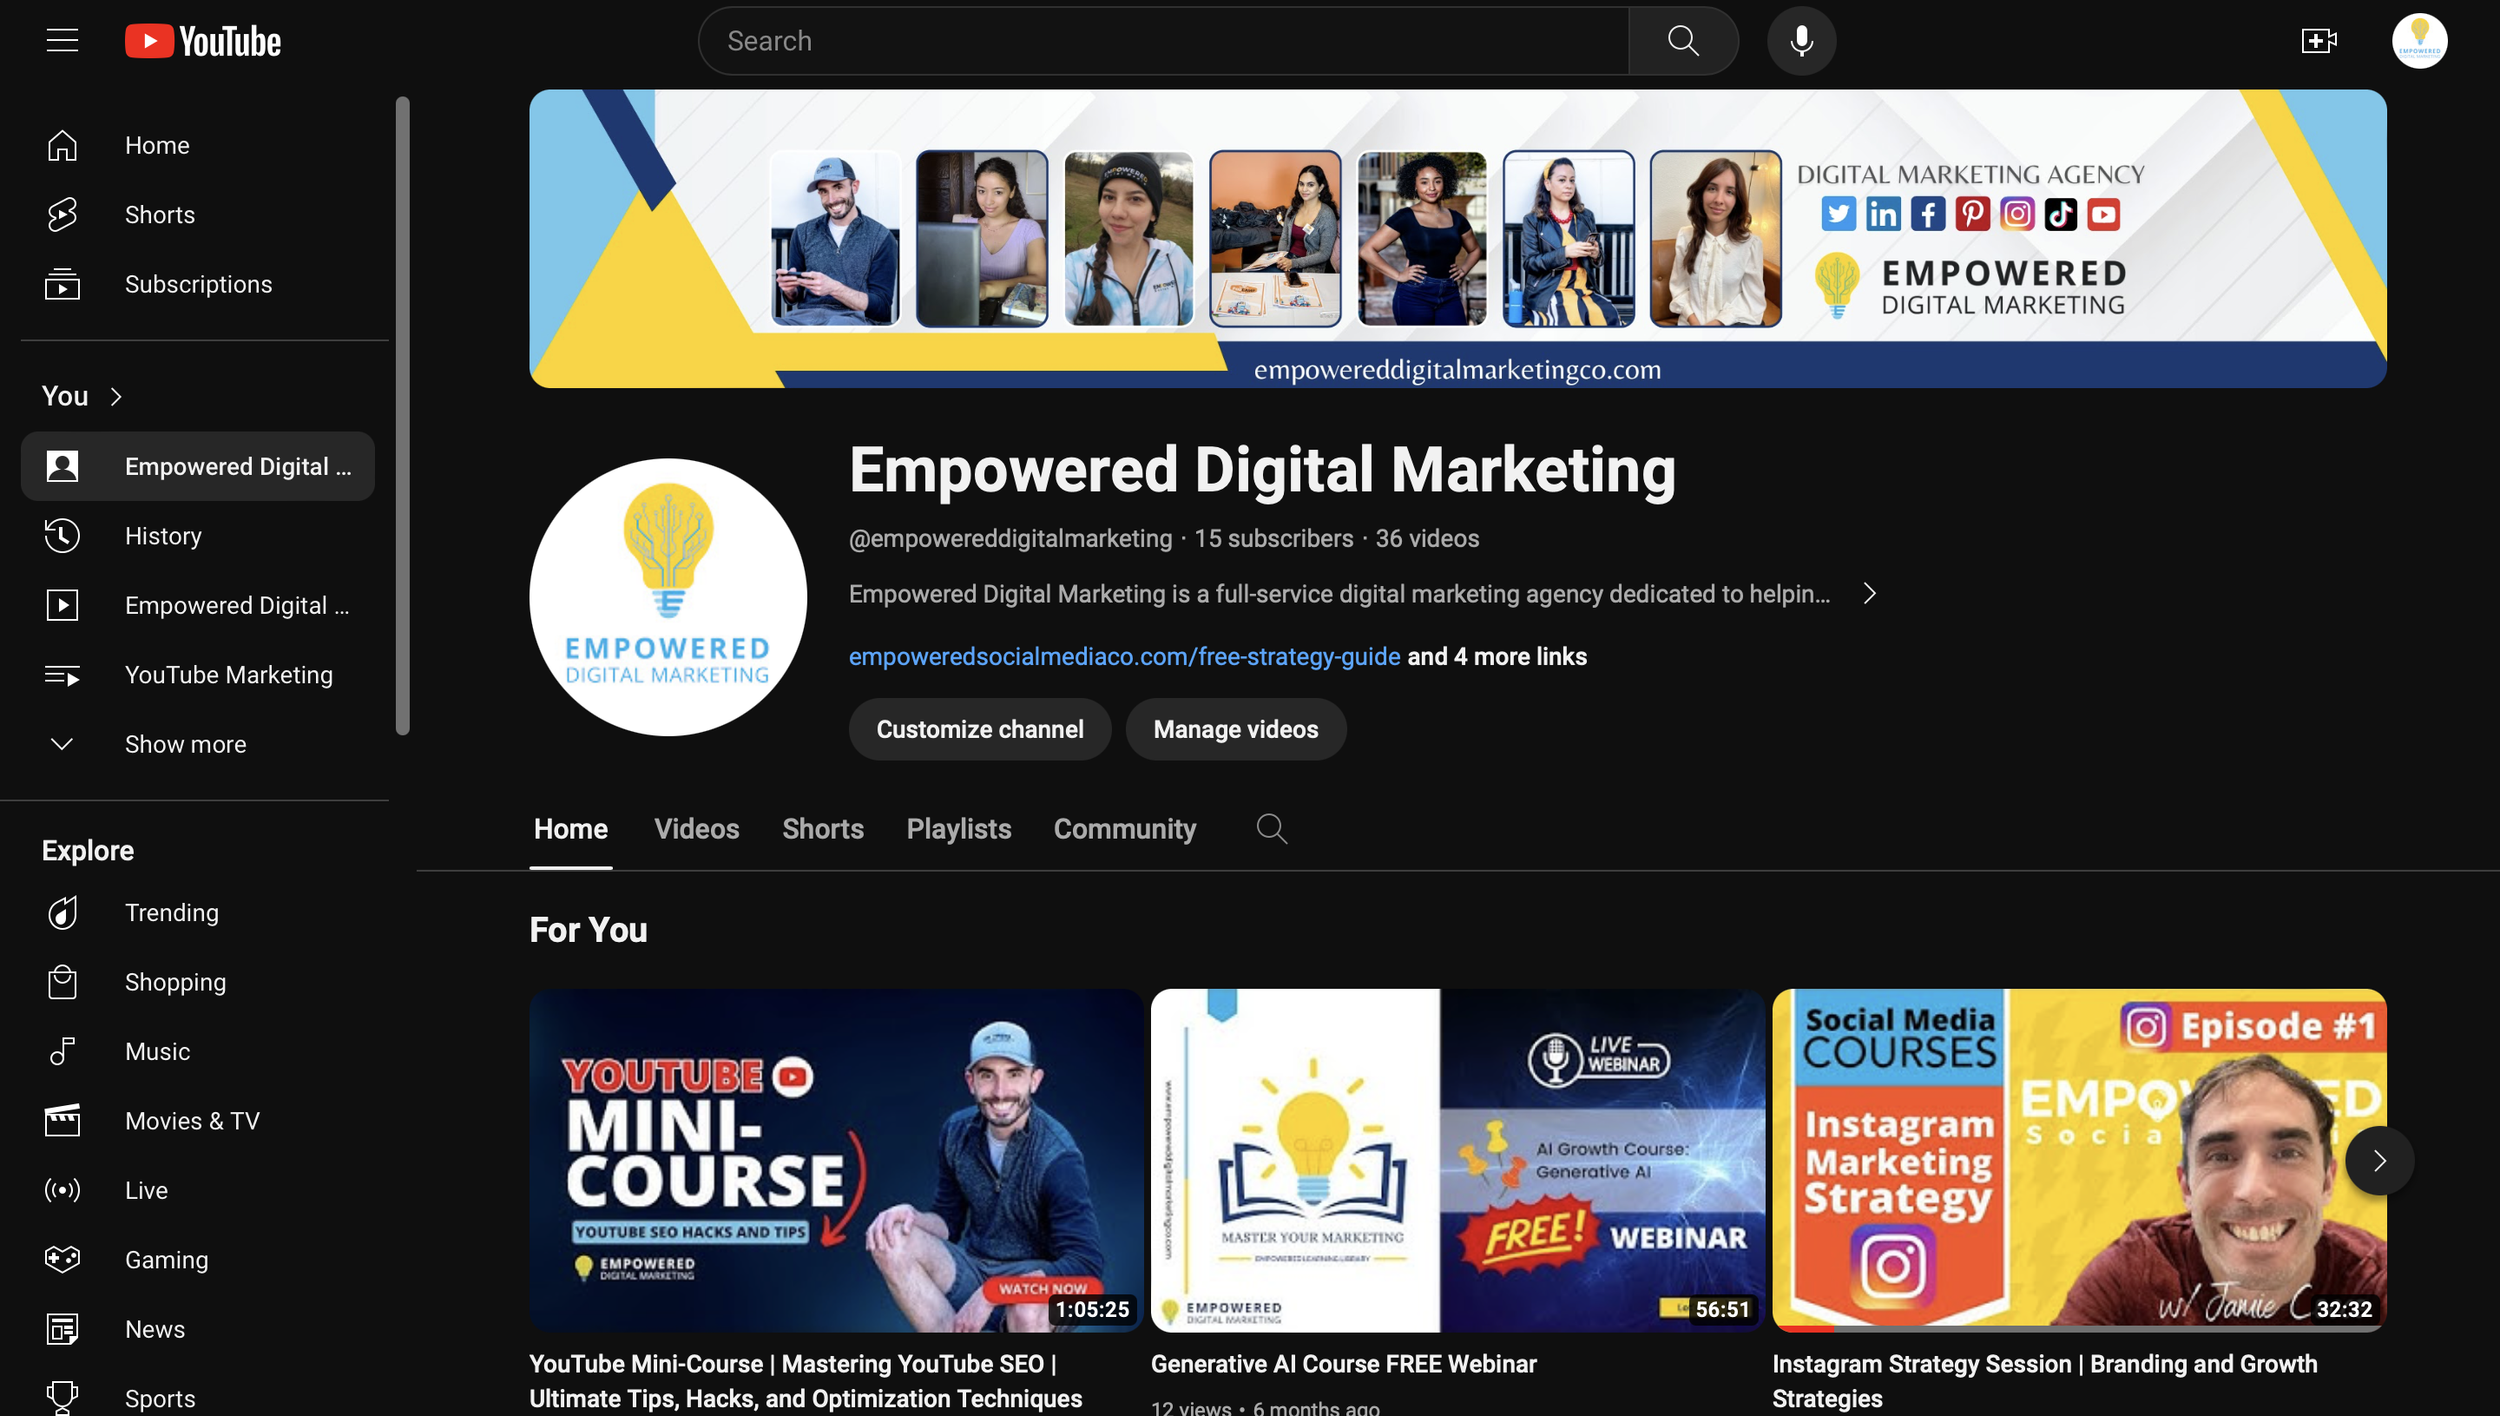Expand the You section chevron

pyautogui.click(x=116, y=397)
